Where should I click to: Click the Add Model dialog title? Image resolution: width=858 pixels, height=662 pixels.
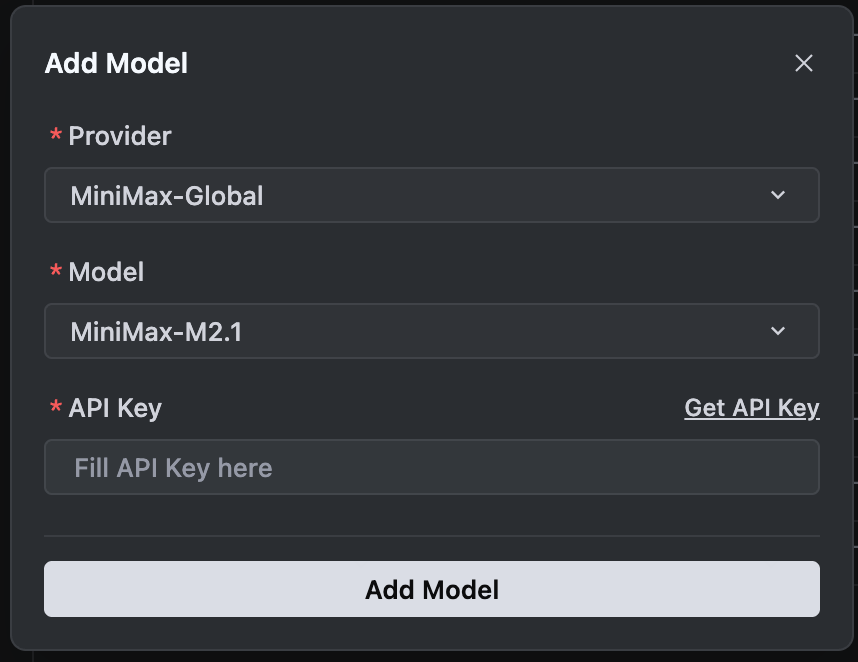tap(116, 64)
